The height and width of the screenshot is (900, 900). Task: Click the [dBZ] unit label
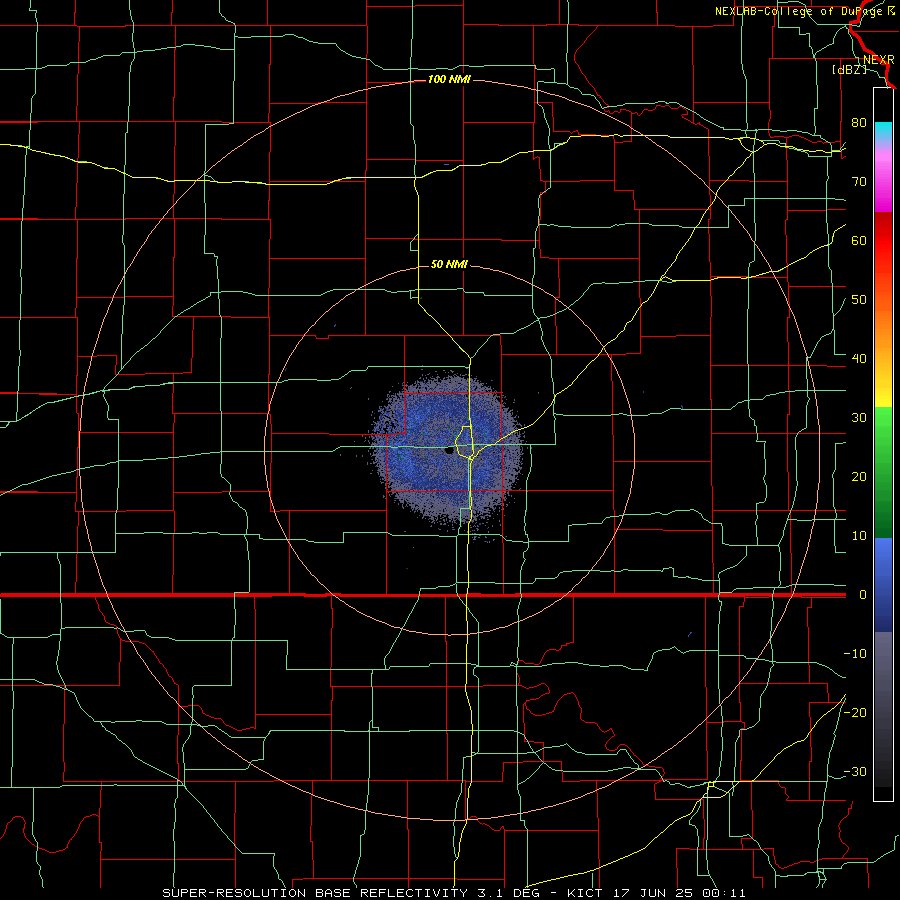click(849, 69)
